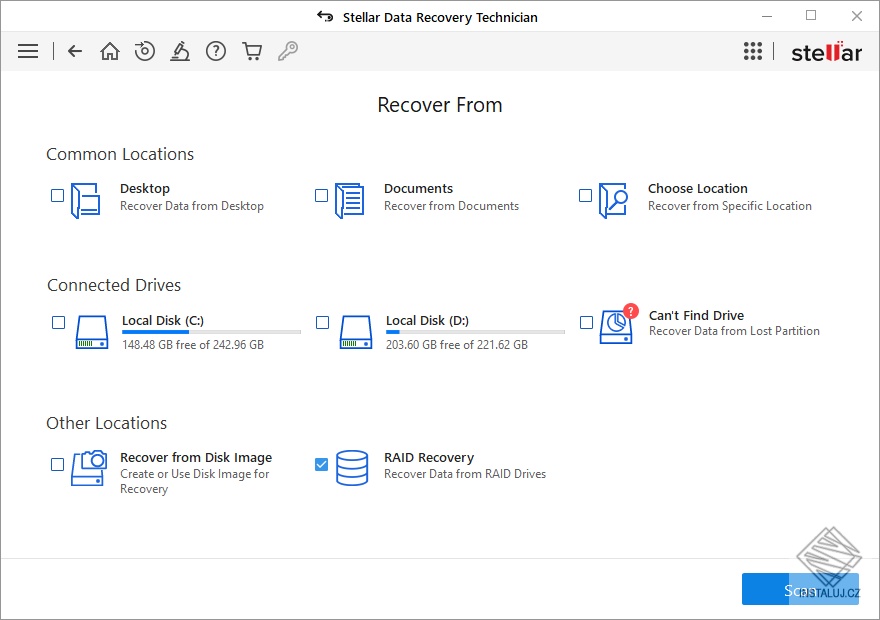
Task: Select the Recover from Disk Image label
Action: click(196, 457)
